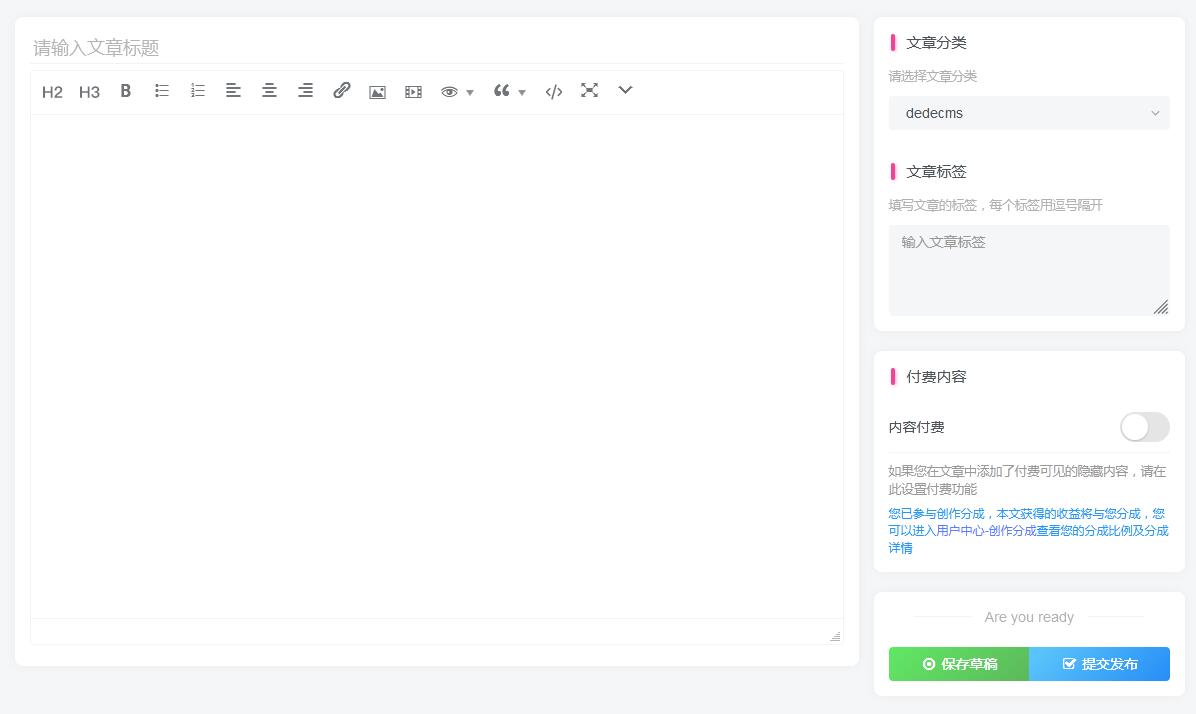Expand the blockquote style dropdown arrow
The height and width of the screenshot is (714, 1196).
(x=521, y=93)
